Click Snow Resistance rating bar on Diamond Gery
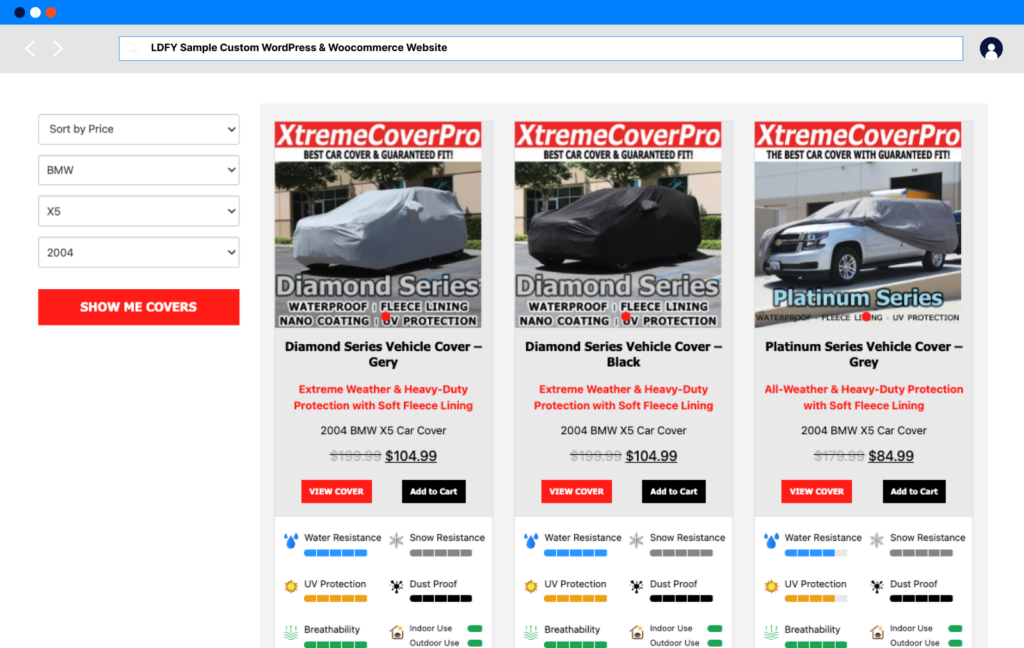This screenshot has height=648, width=1024. tap(441, 553)
